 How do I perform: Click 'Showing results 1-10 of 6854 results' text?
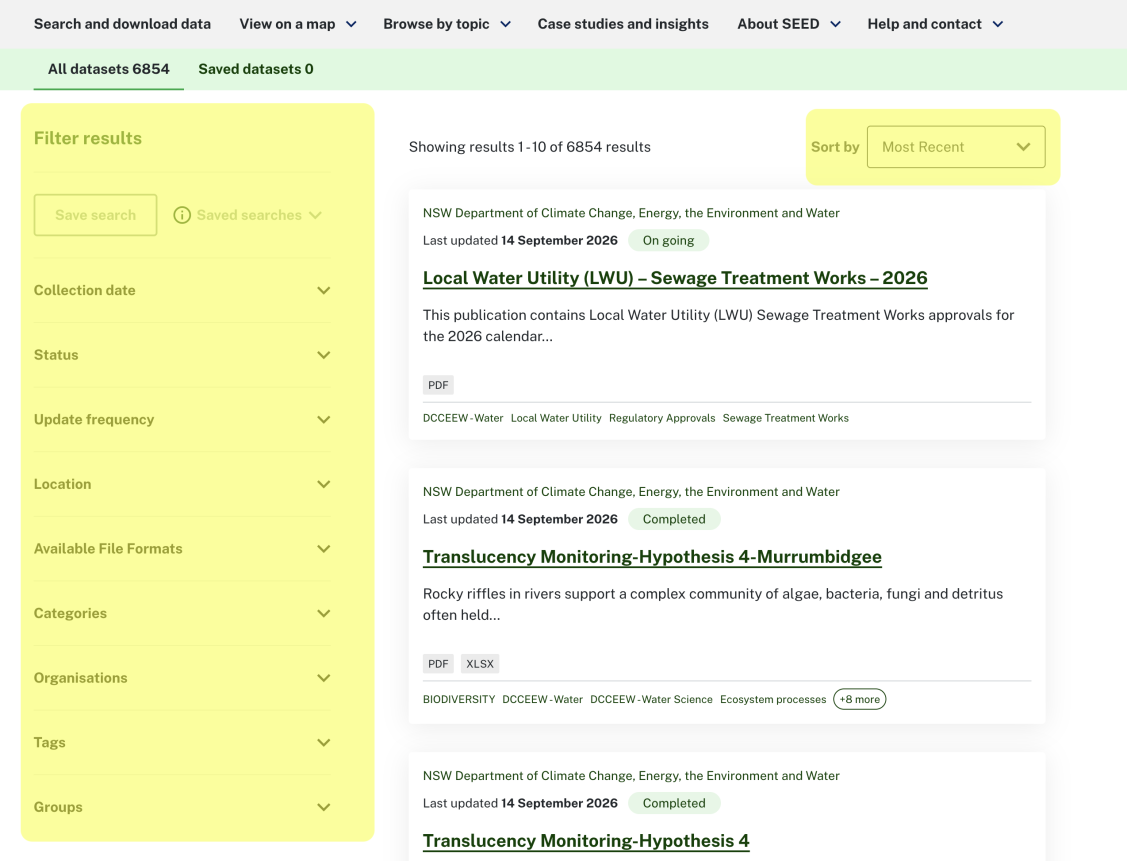[x=530, y=147]
